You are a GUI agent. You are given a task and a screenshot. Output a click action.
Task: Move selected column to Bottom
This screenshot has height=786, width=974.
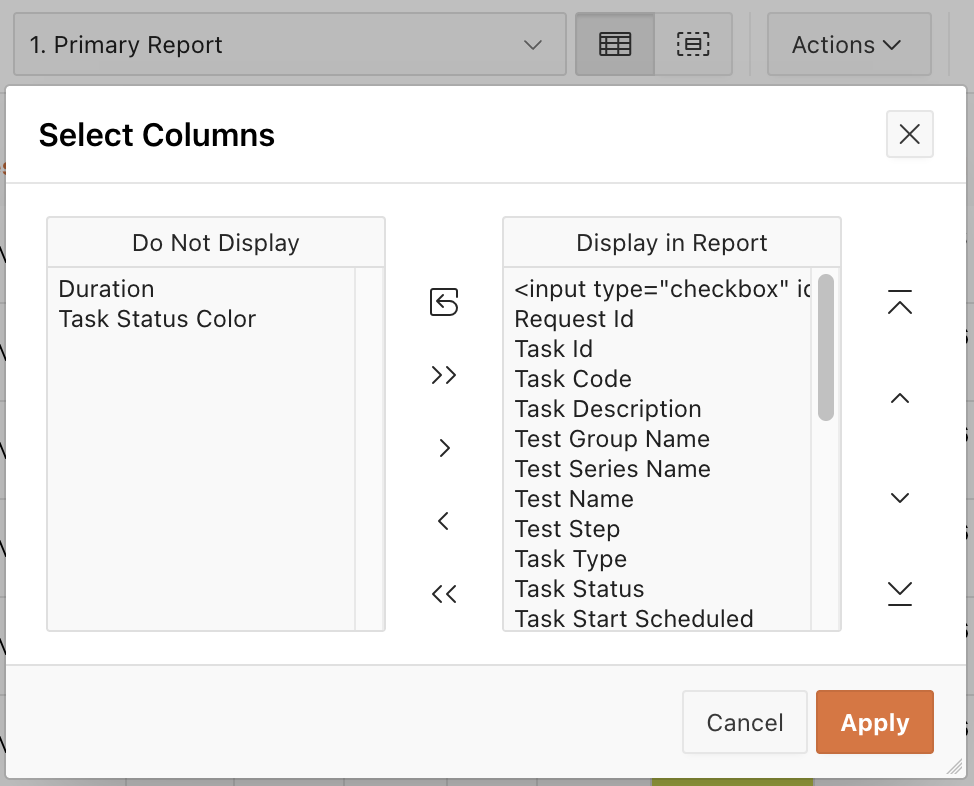click(900, 594)
